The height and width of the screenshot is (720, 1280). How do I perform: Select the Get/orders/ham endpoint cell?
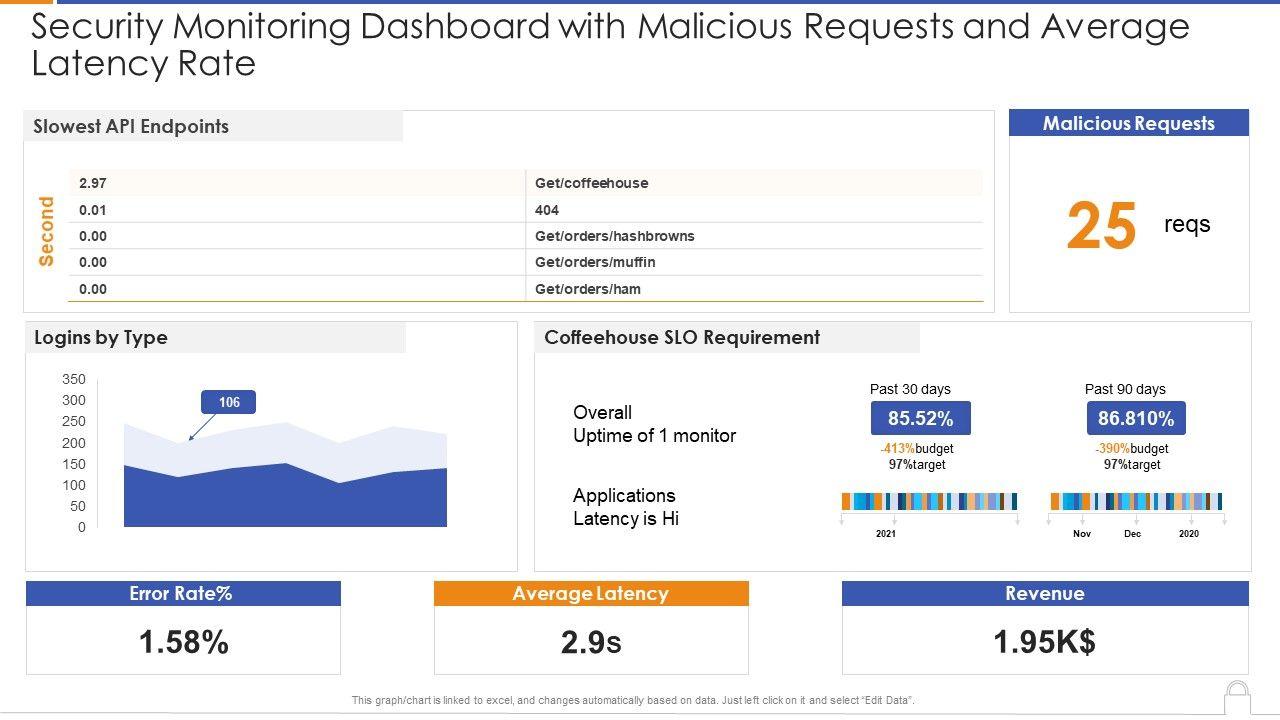754,289
